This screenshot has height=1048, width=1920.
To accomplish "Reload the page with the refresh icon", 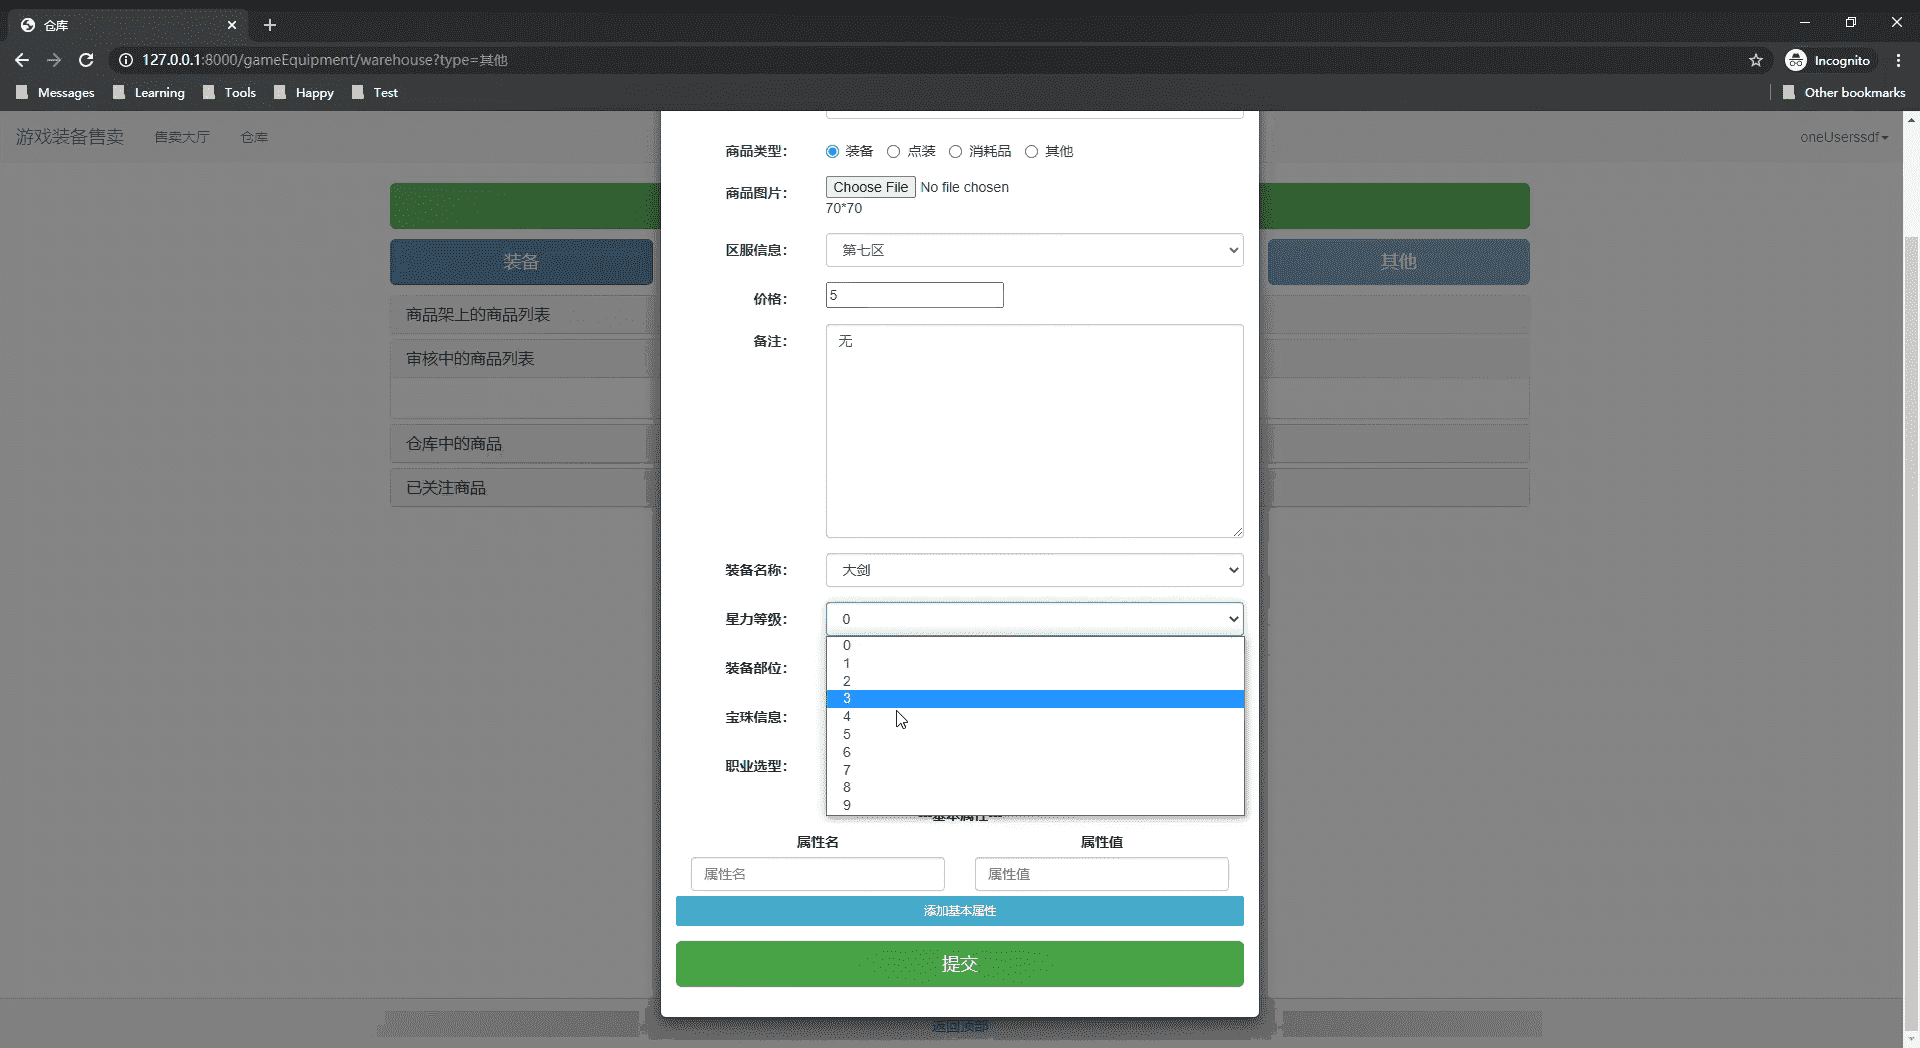I will (86, 60).
